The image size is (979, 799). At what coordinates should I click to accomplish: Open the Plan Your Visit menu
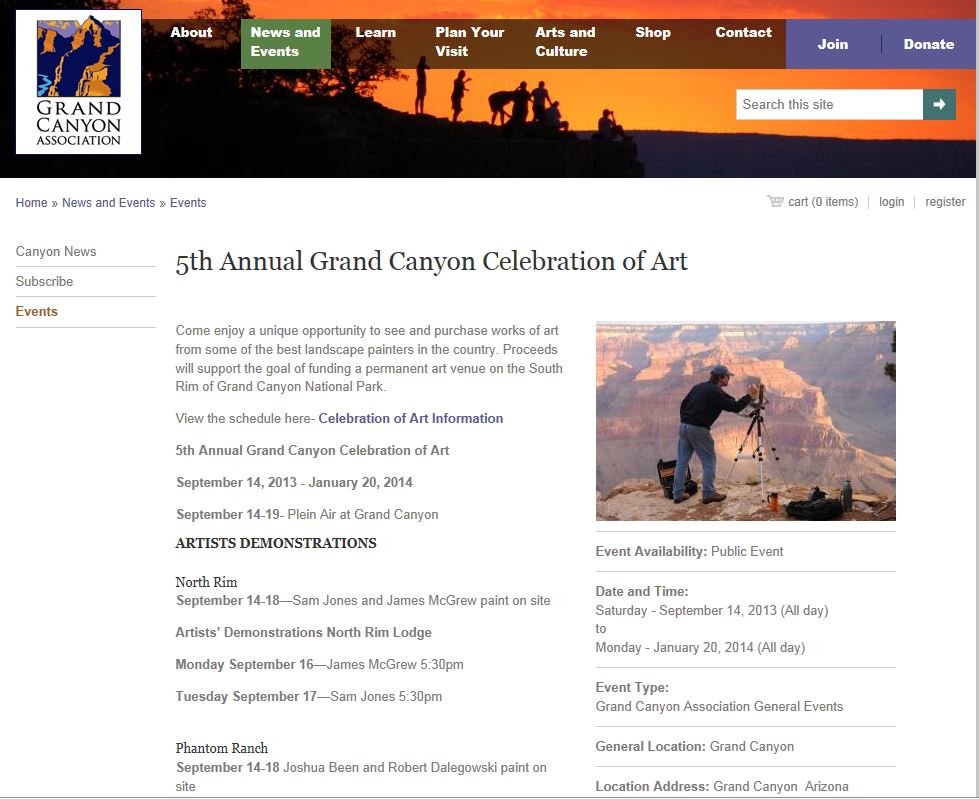pyautogui.click(x=470, y=42)
